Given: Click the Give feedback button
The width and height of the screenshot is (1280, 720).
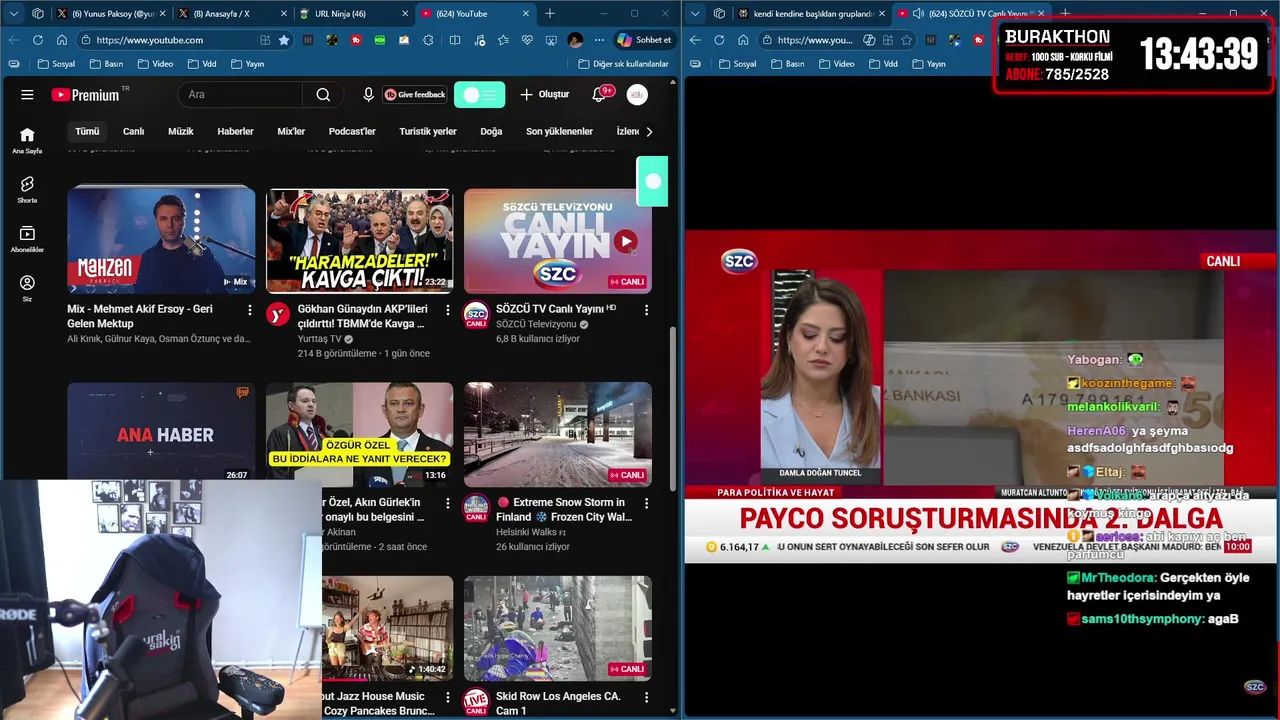Looking at the screenshot, I should [415, 95].
